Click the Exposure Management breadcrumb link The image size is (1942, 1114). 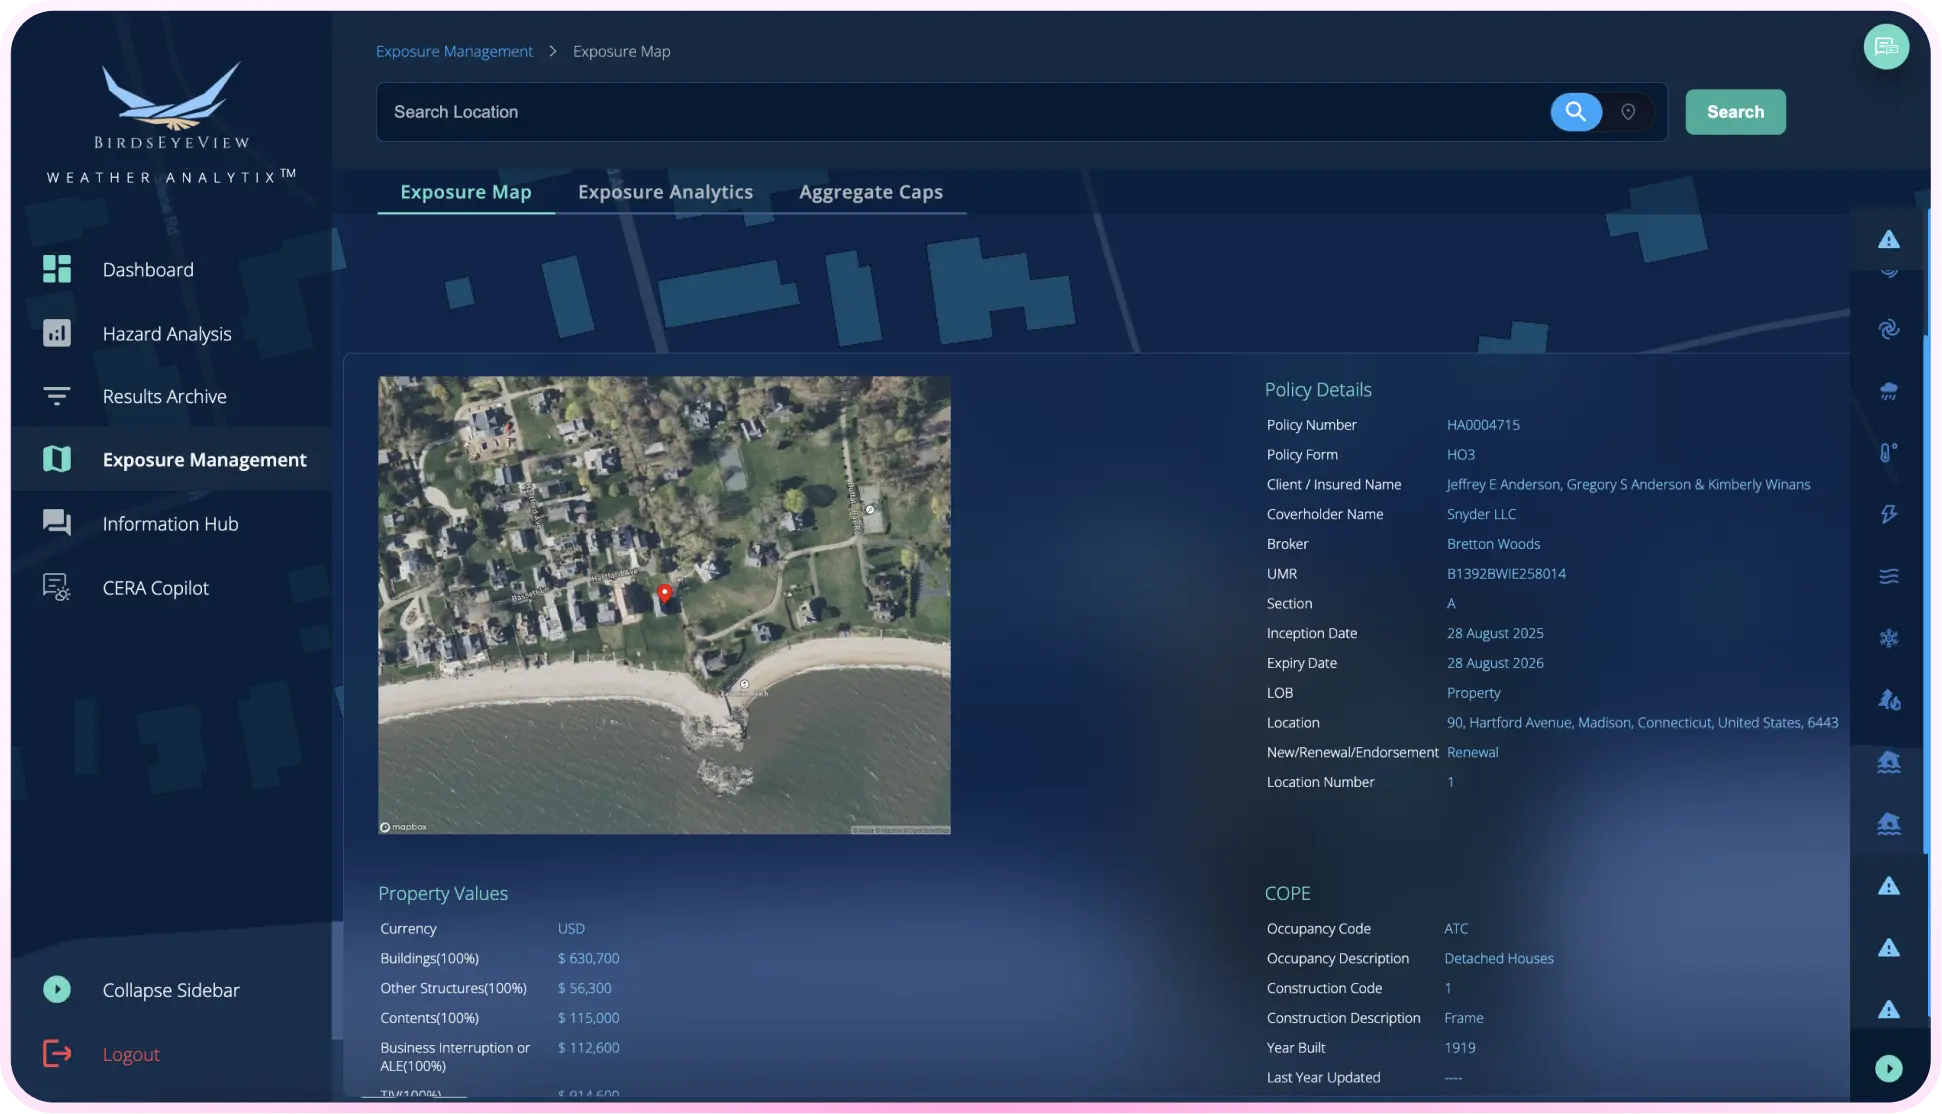(454, 51)
